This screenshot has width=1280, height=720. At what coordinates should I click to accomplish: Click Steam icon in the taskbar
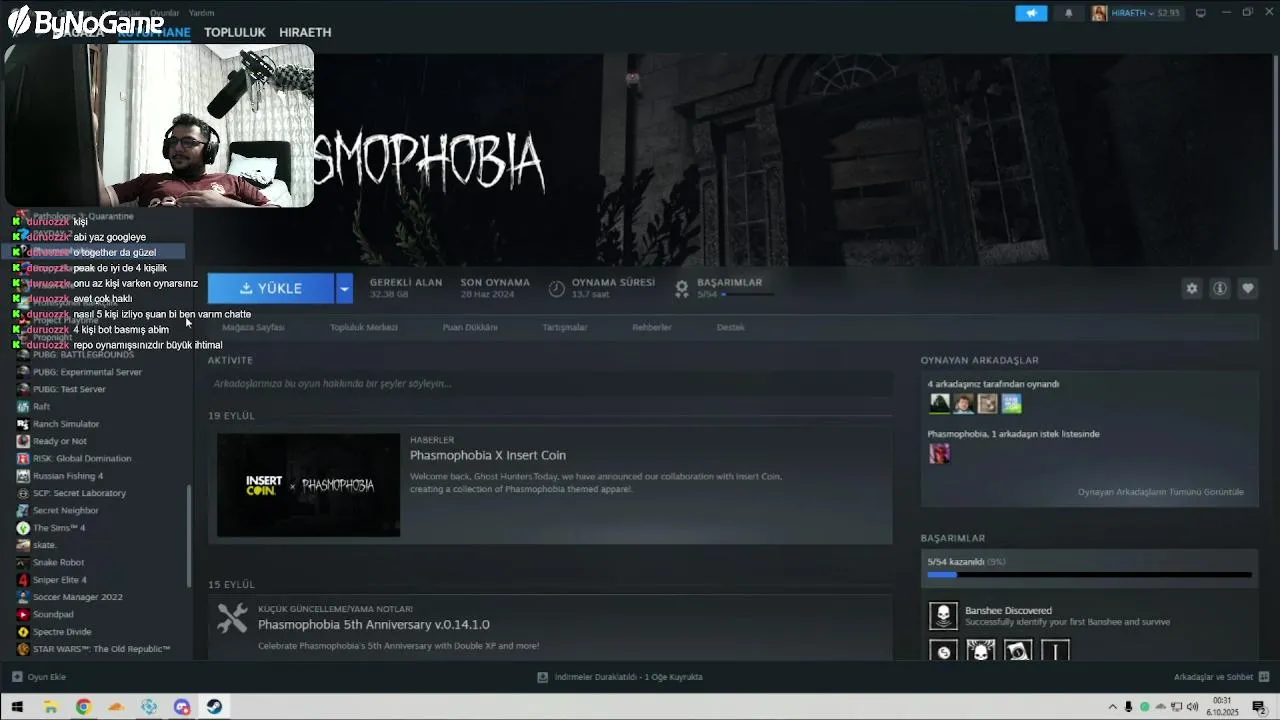[214, 707]
